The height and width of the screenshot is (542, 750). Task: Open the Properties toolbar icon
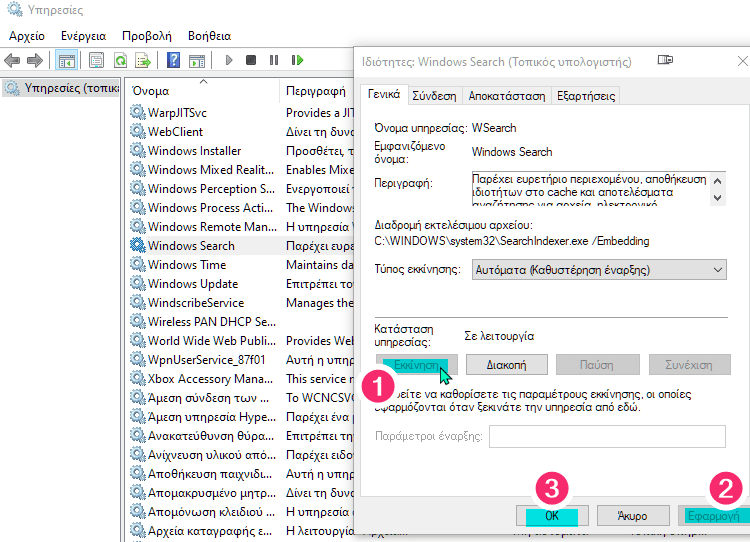(97, 60)
